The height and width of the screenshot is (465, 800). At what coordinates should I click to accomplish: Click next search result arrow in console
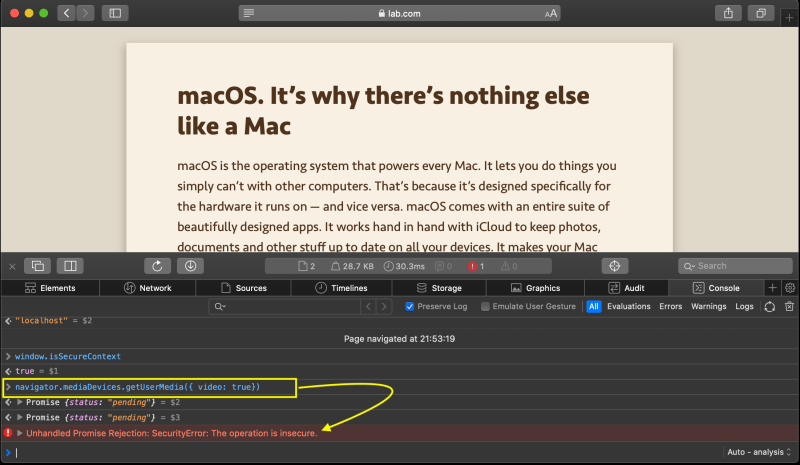click(384, 306)
